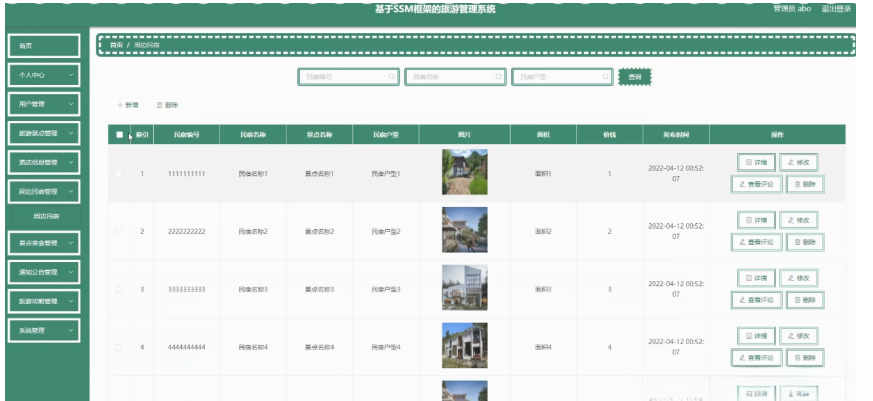Image resolution: width=873 pixels, height=401 pixels.
Task: Open the 首页 sidebar item
Action: 43,46
